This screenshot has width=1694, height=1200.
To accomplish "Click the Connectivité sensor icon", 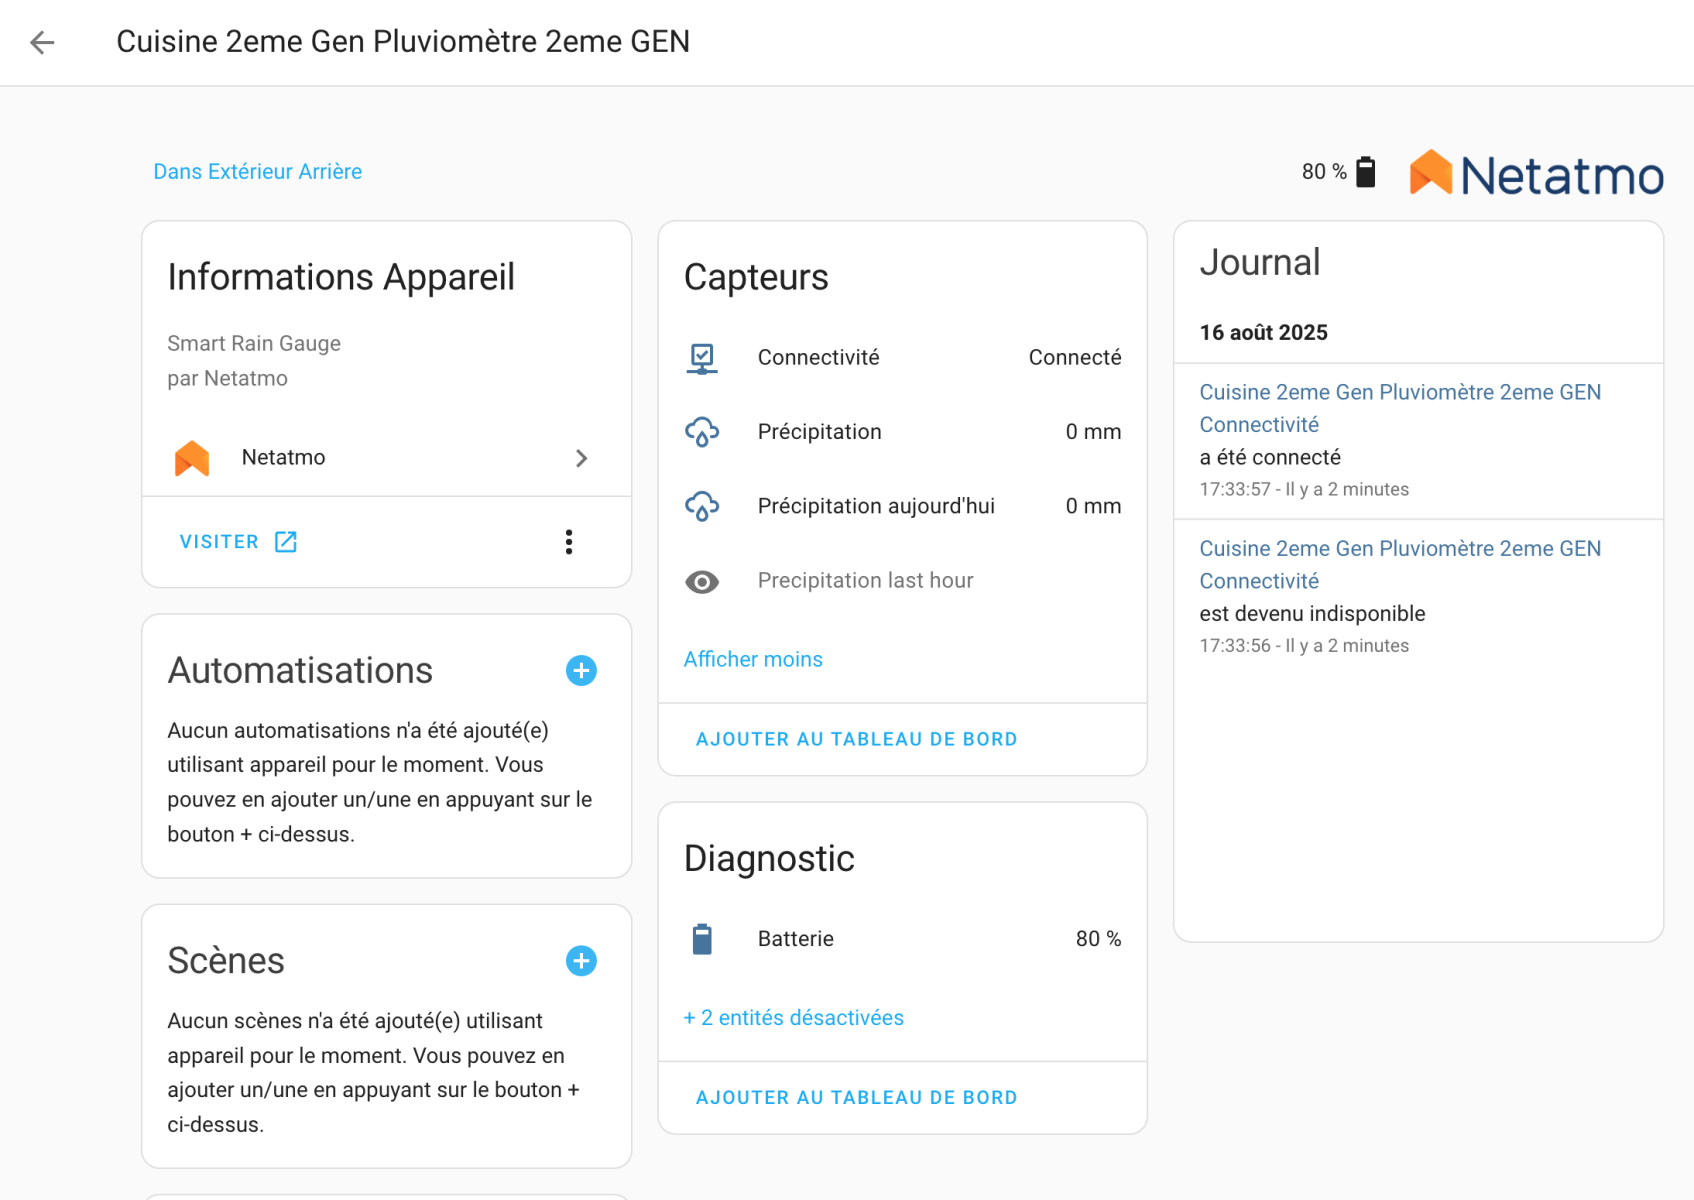I will click(x=702, y=358).
